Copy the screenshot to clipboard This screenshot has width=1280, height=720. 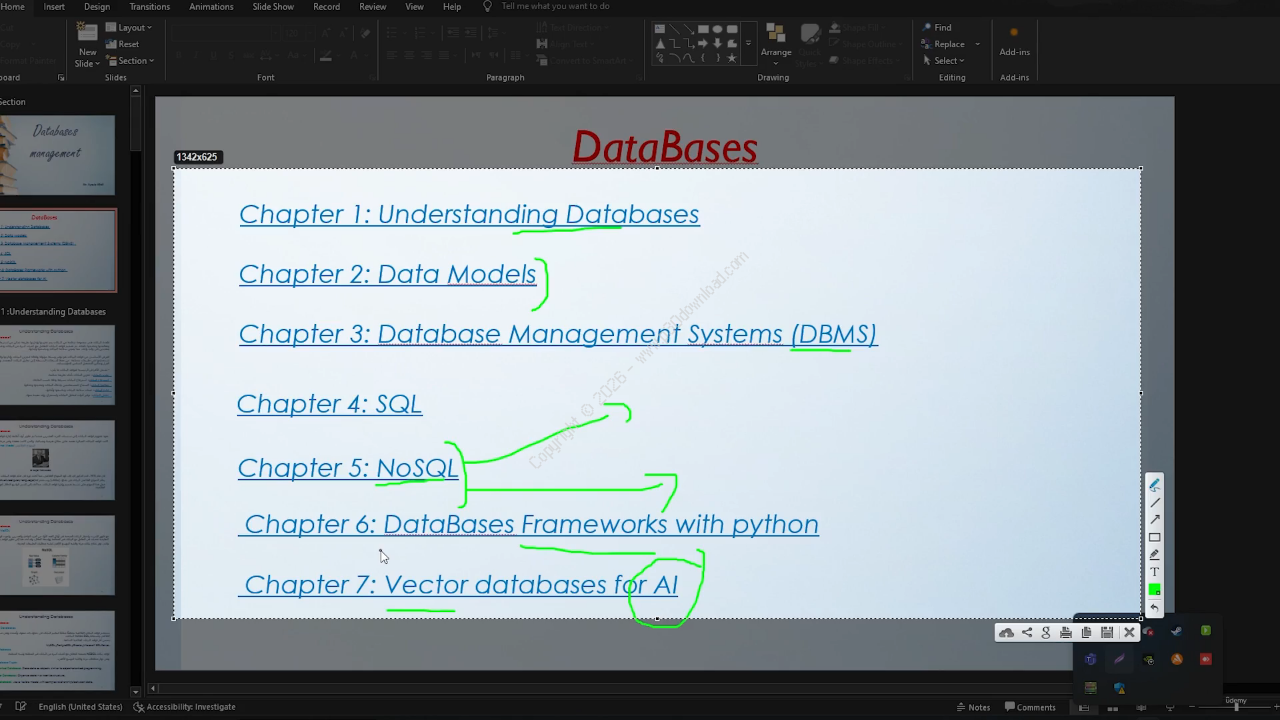1086,632
